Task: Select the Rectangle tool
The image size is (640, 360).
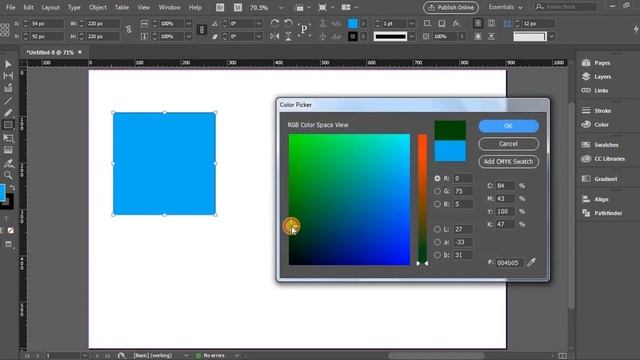Action: click(x=8, y=125)
